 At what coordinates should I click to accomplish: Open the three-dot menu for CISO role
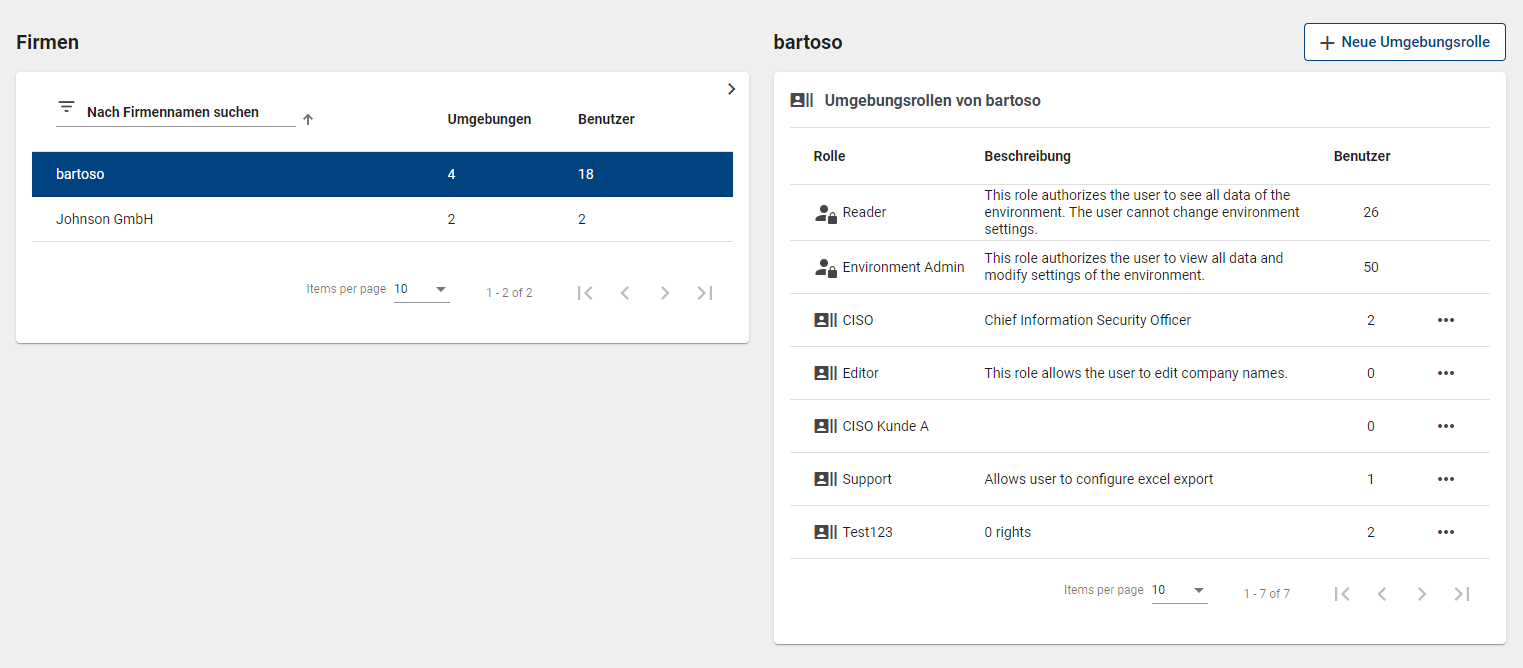1445,320
